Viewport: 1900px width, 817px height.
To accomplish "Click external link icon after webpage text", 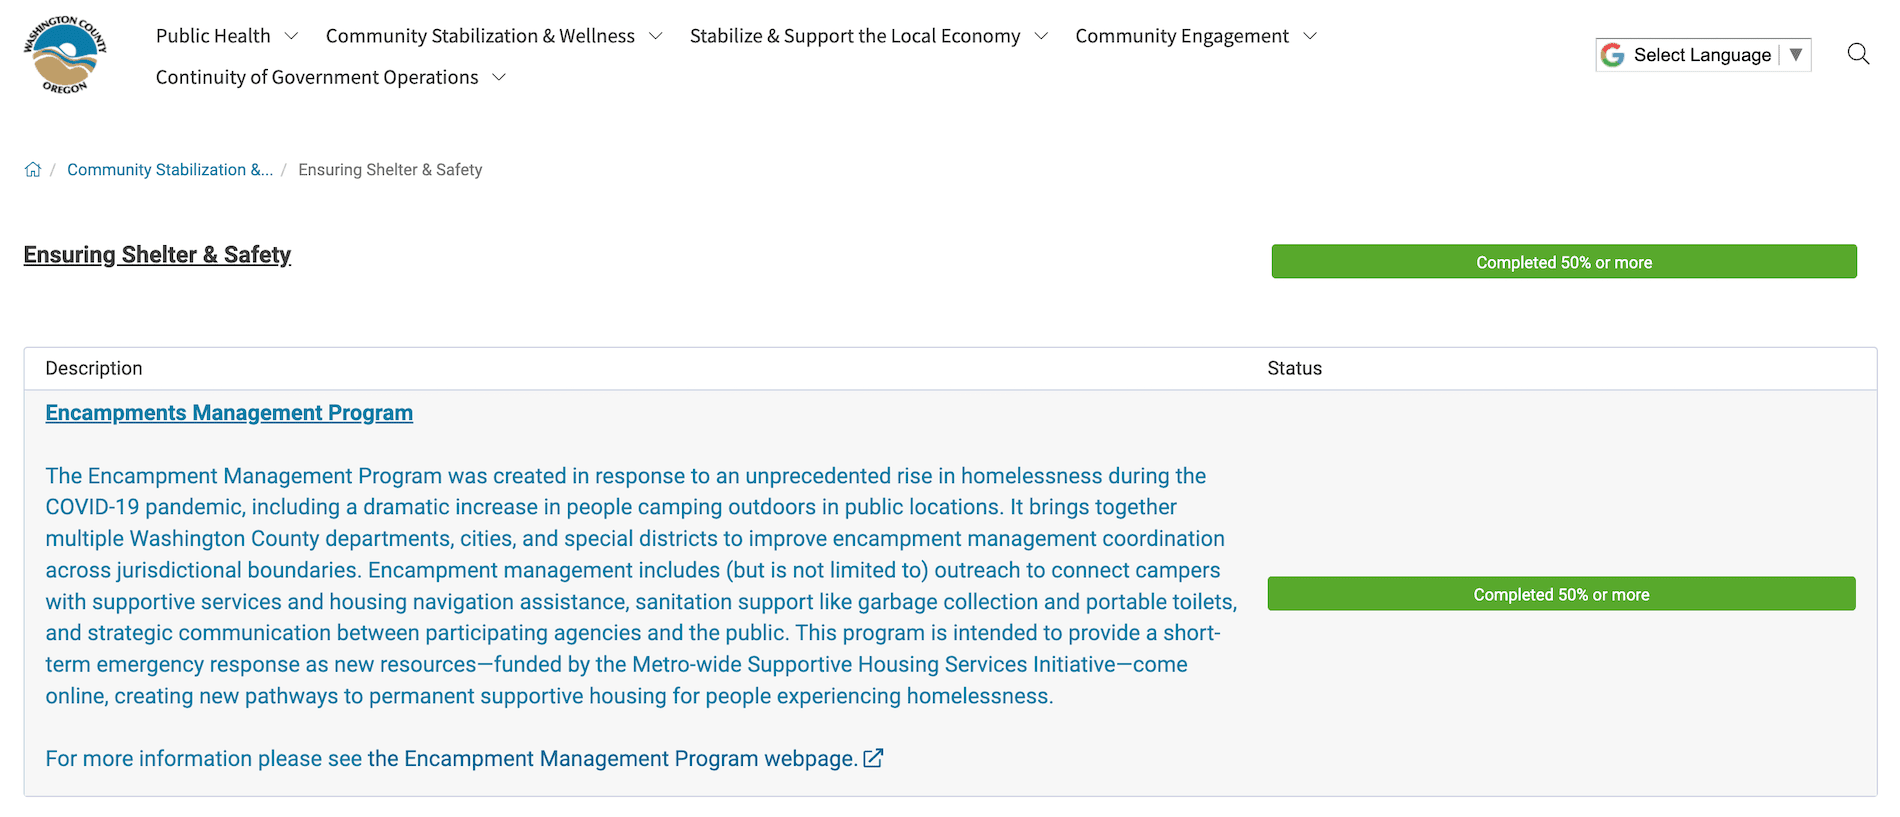I will pos(873,759).
